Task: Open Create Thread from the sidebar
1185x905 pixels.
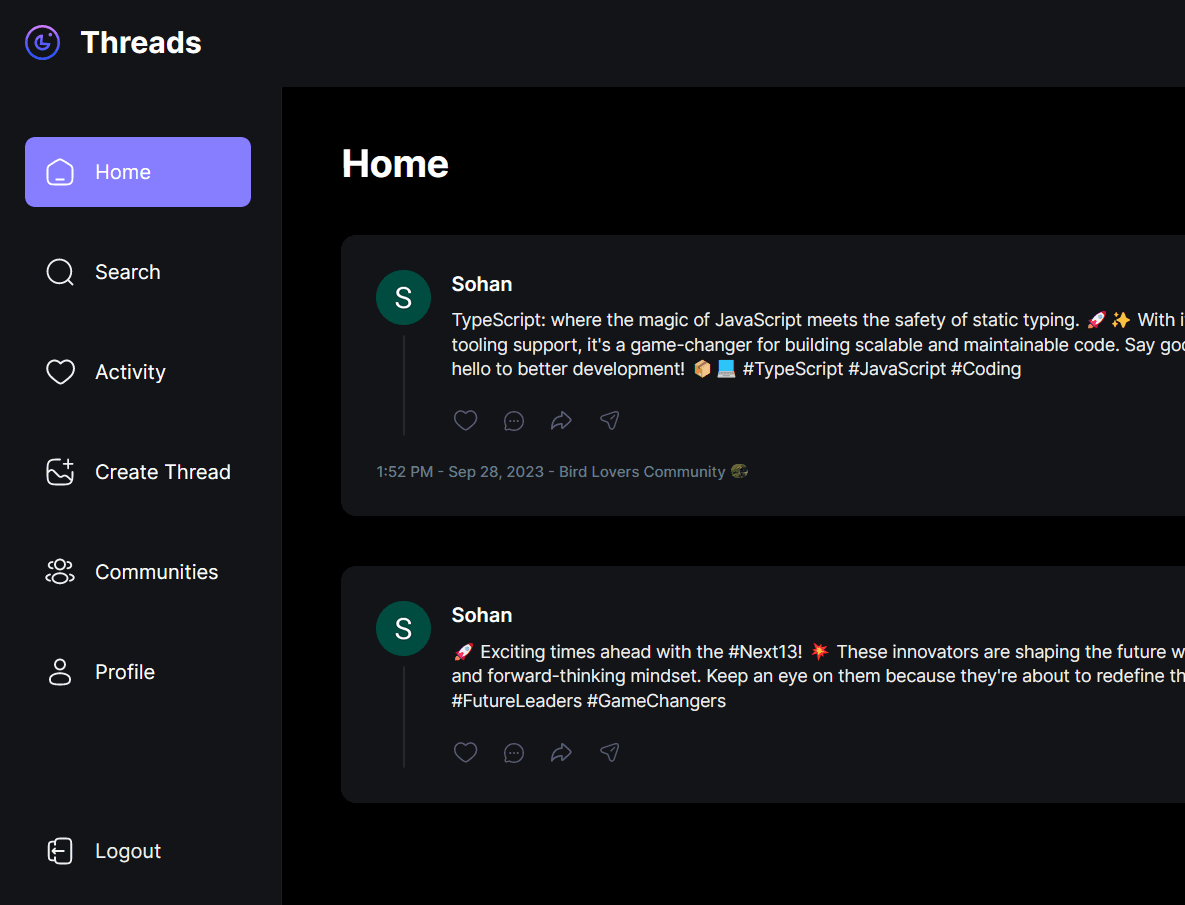Action: (x=162, y=472)
